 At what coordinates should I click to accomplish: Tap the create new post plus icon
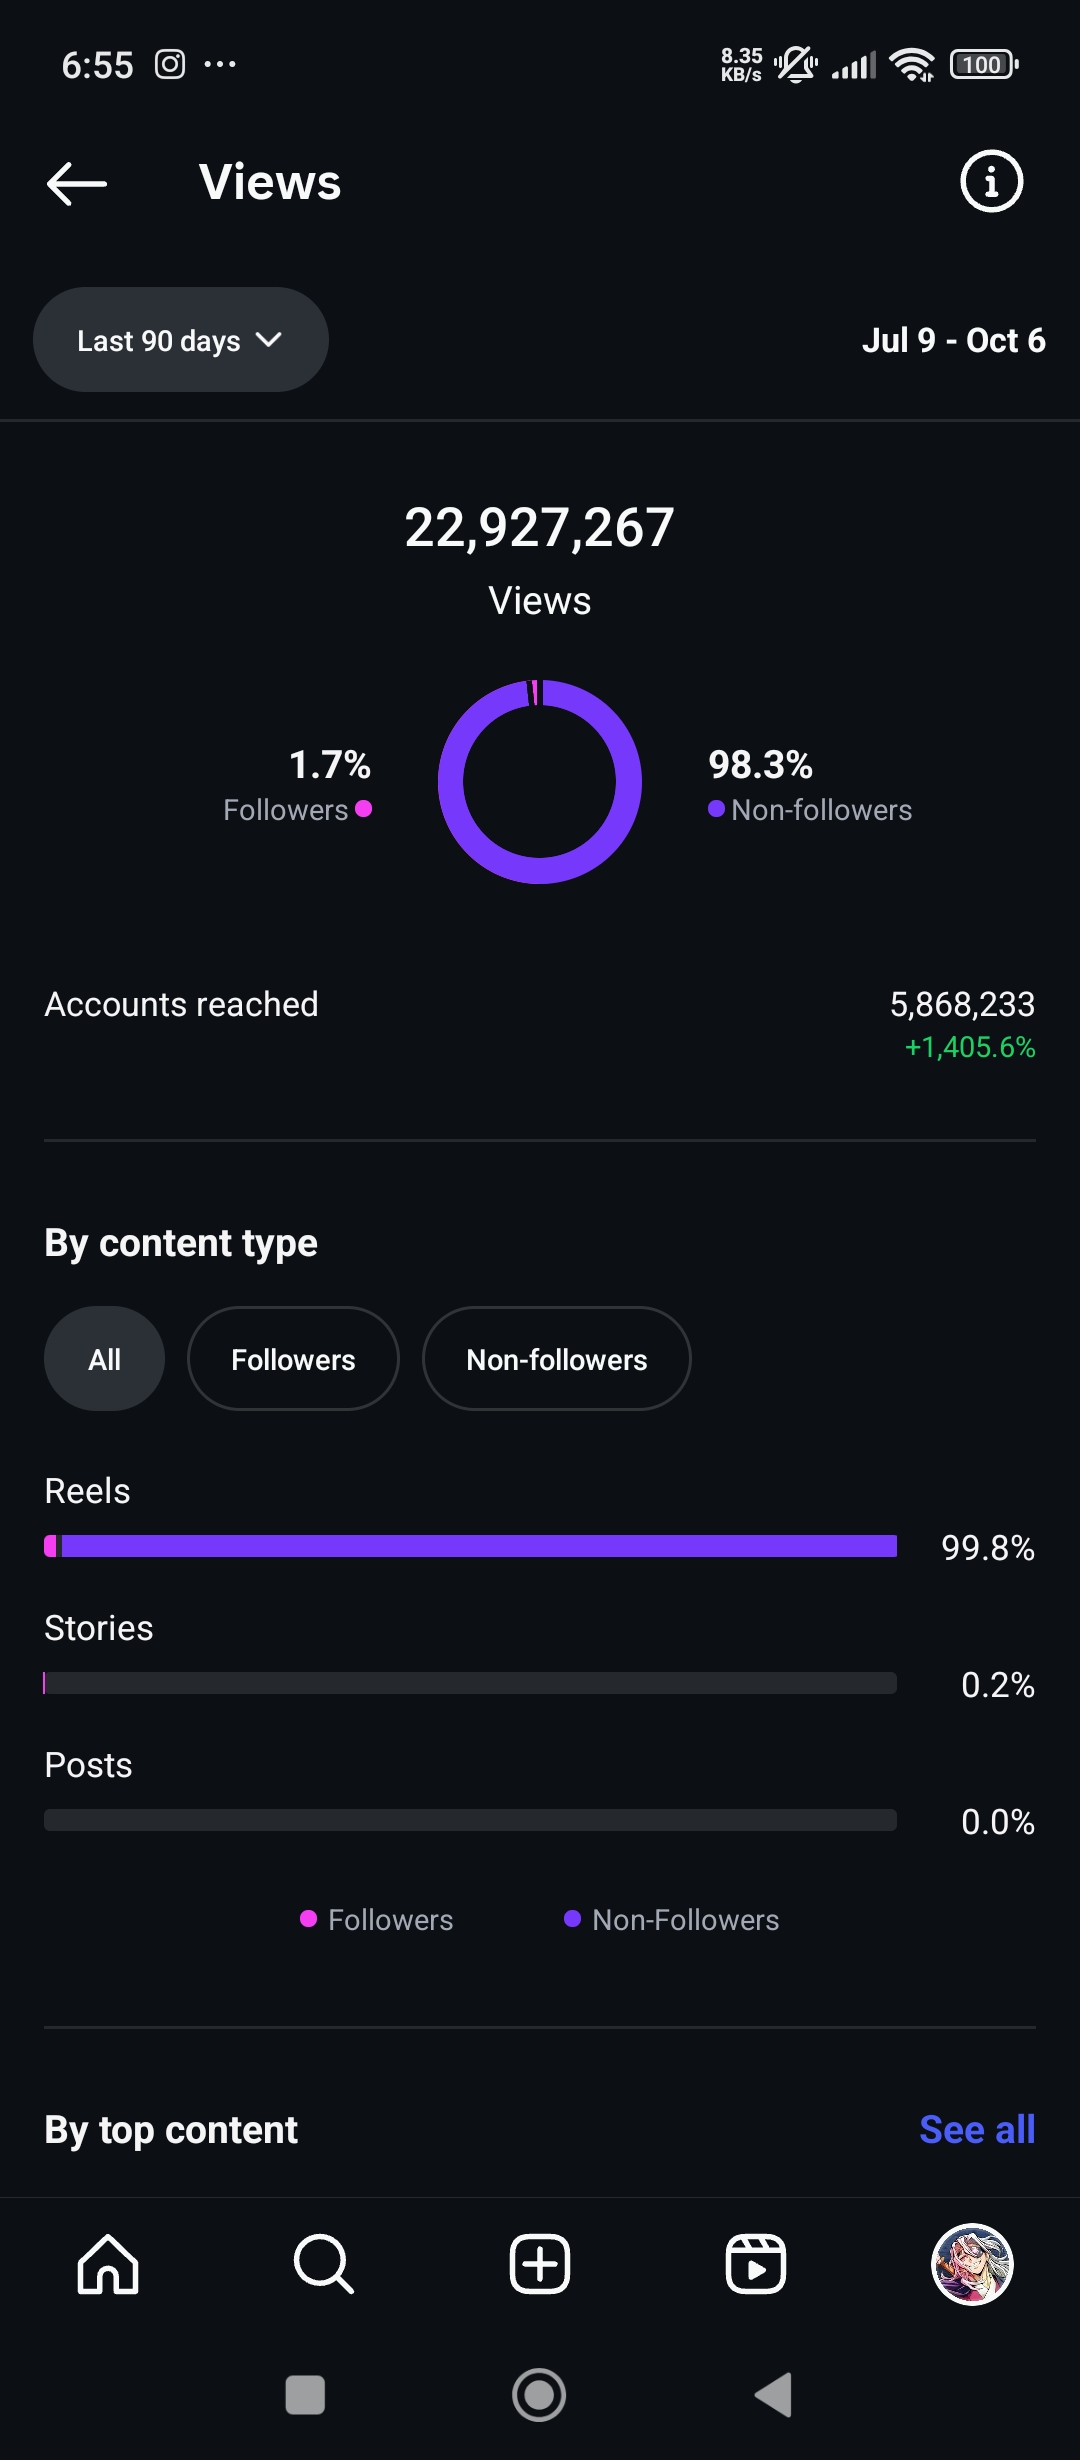click(540, 2264)
